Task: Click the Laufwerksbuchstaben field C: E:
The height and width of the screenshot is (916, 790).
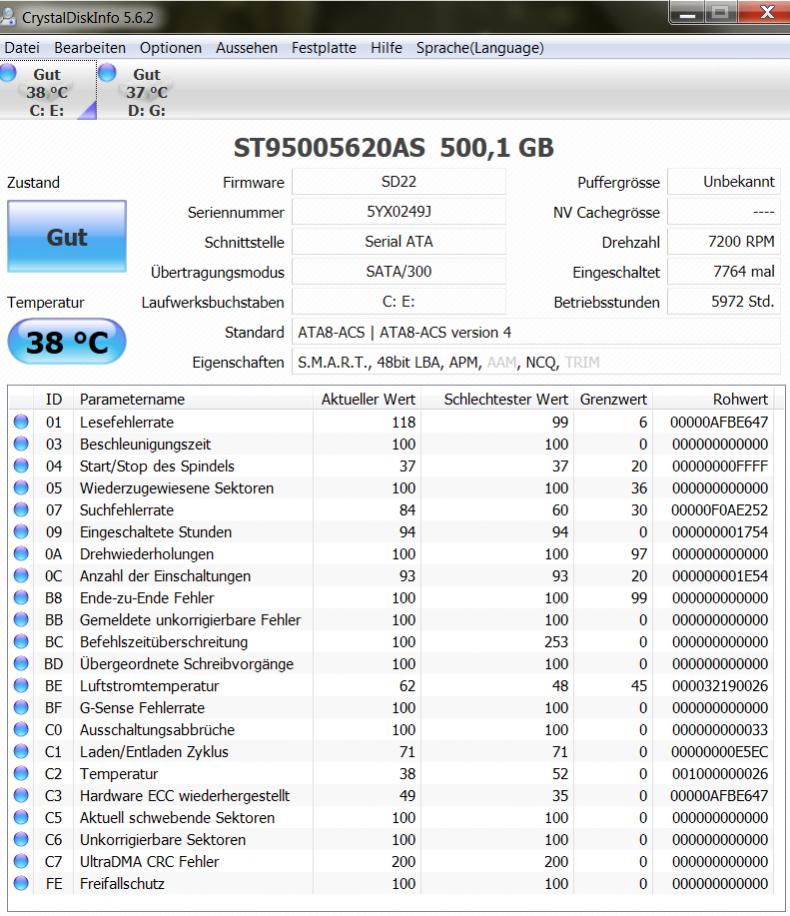Action: tap(399, 301)
